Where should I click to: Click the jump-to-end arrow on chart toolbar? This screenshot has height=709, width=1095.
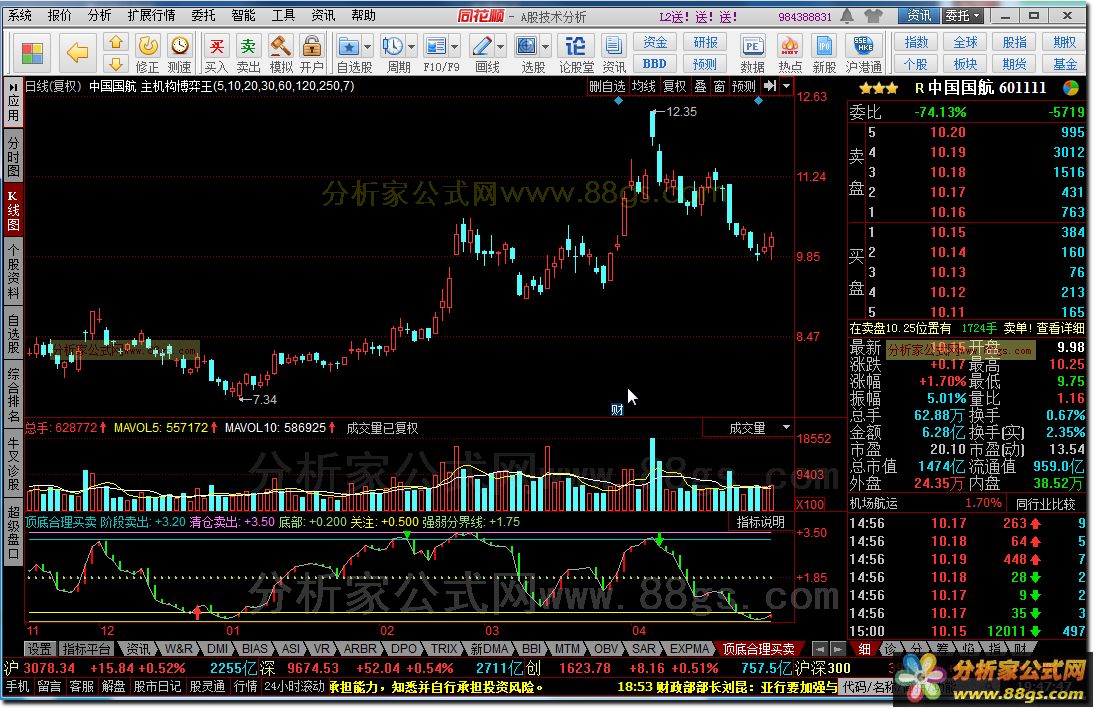[770, 86]
